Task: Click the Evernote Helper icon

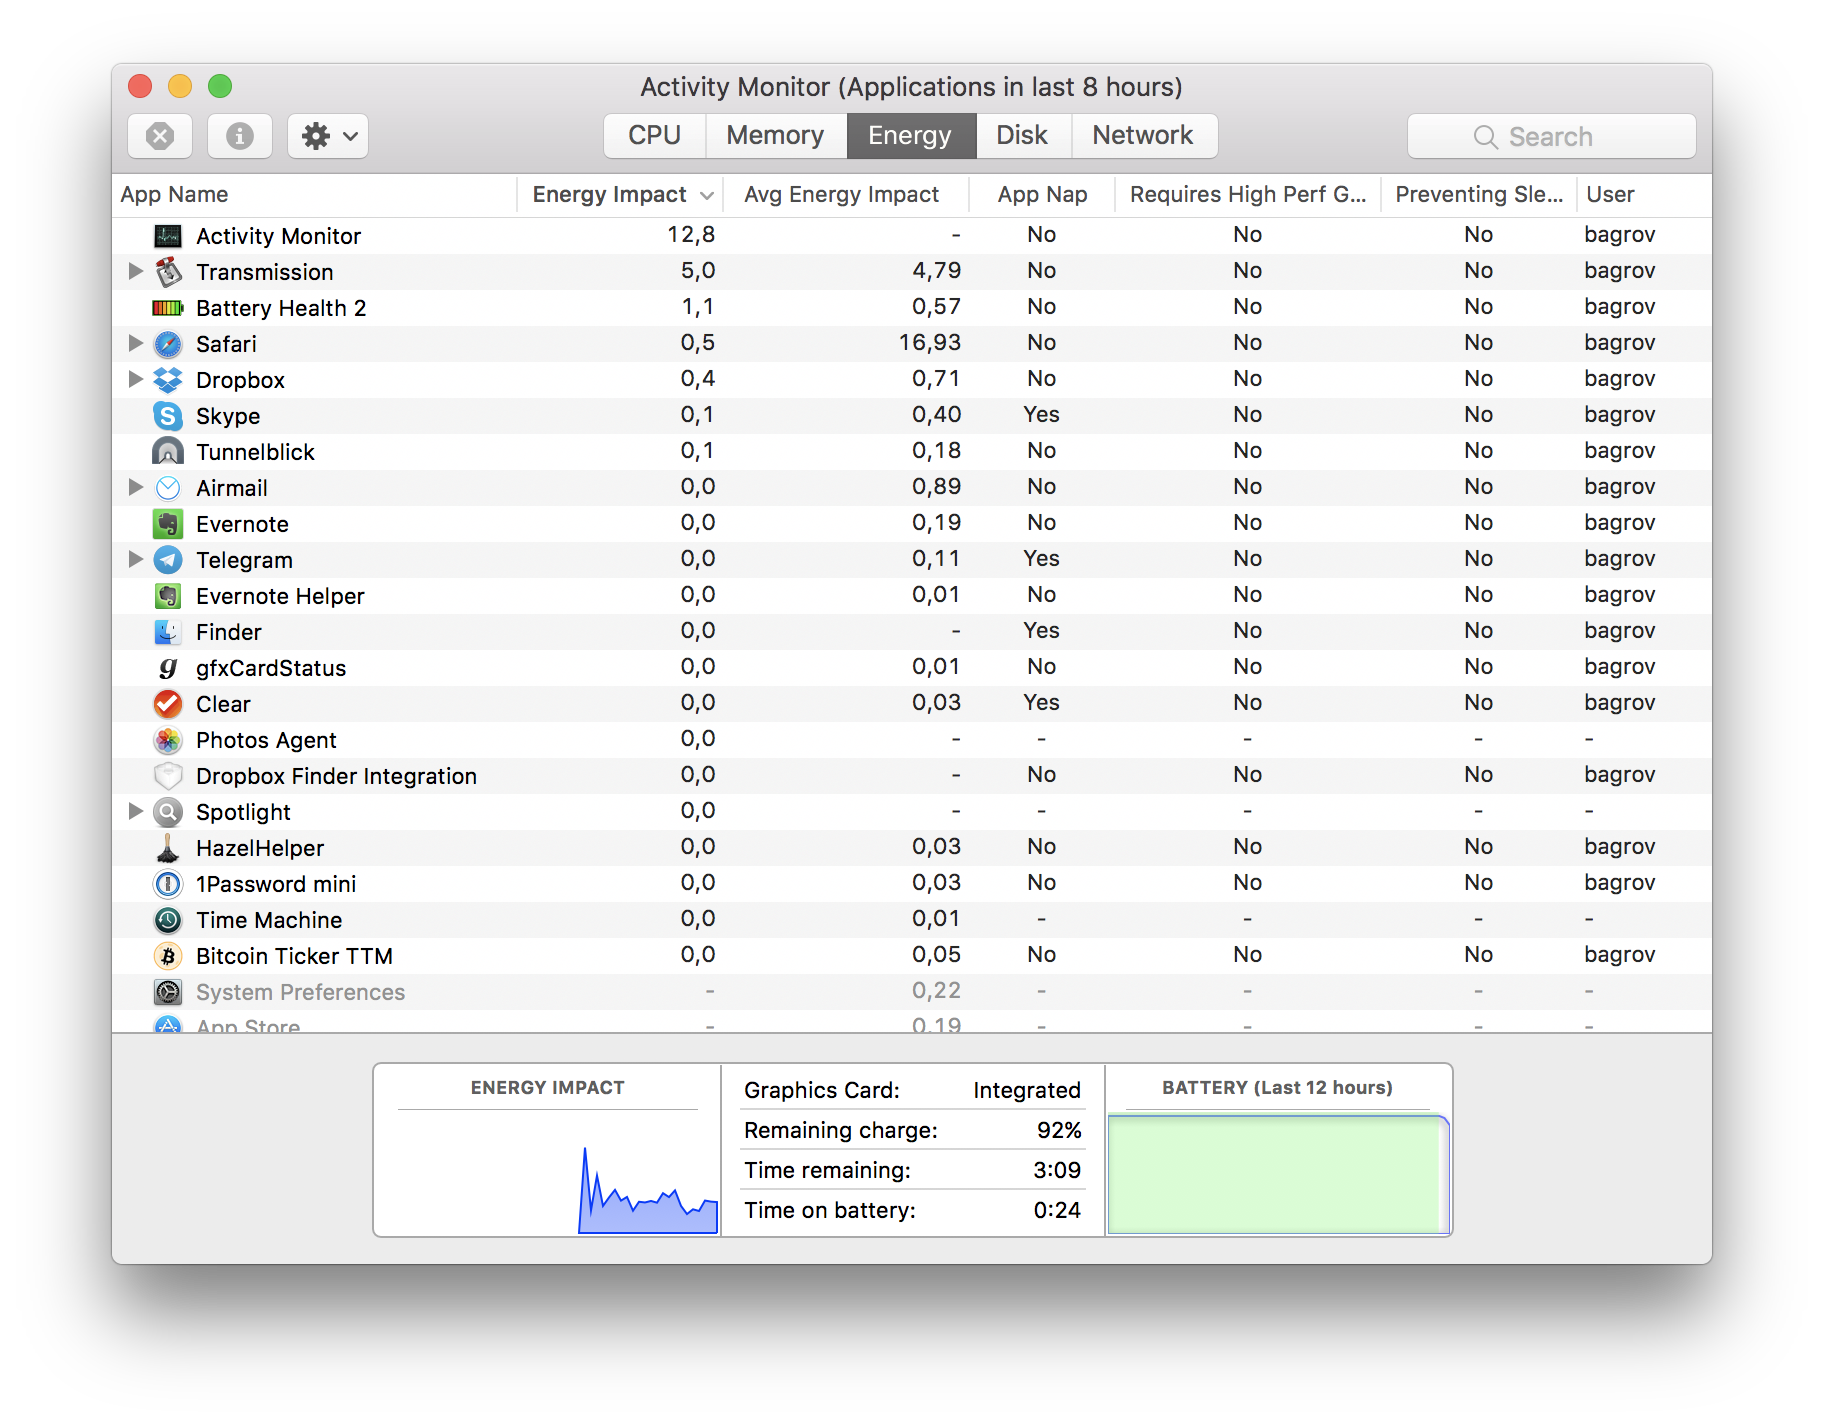Action: 168,596
